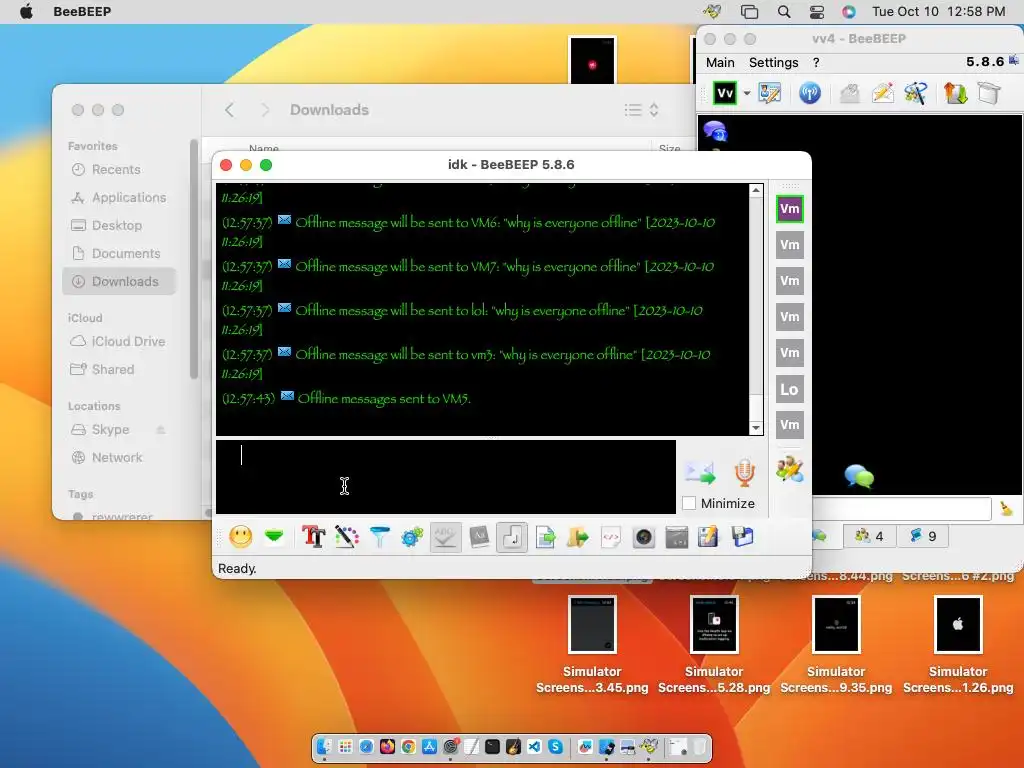The width and height of the screenshot is (1024, 768).
Task: Click the broom clear icon in vv4
Action: pos(1006,508)
